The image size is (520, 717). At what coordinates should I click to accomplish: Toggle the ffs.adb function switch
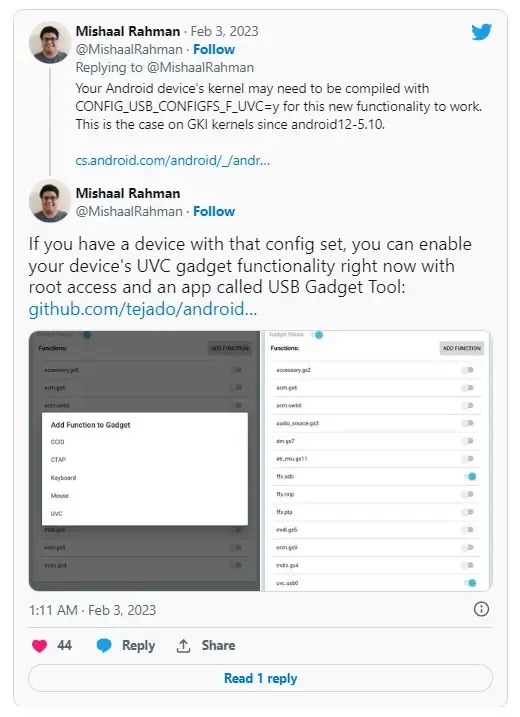tap(469, 476)
